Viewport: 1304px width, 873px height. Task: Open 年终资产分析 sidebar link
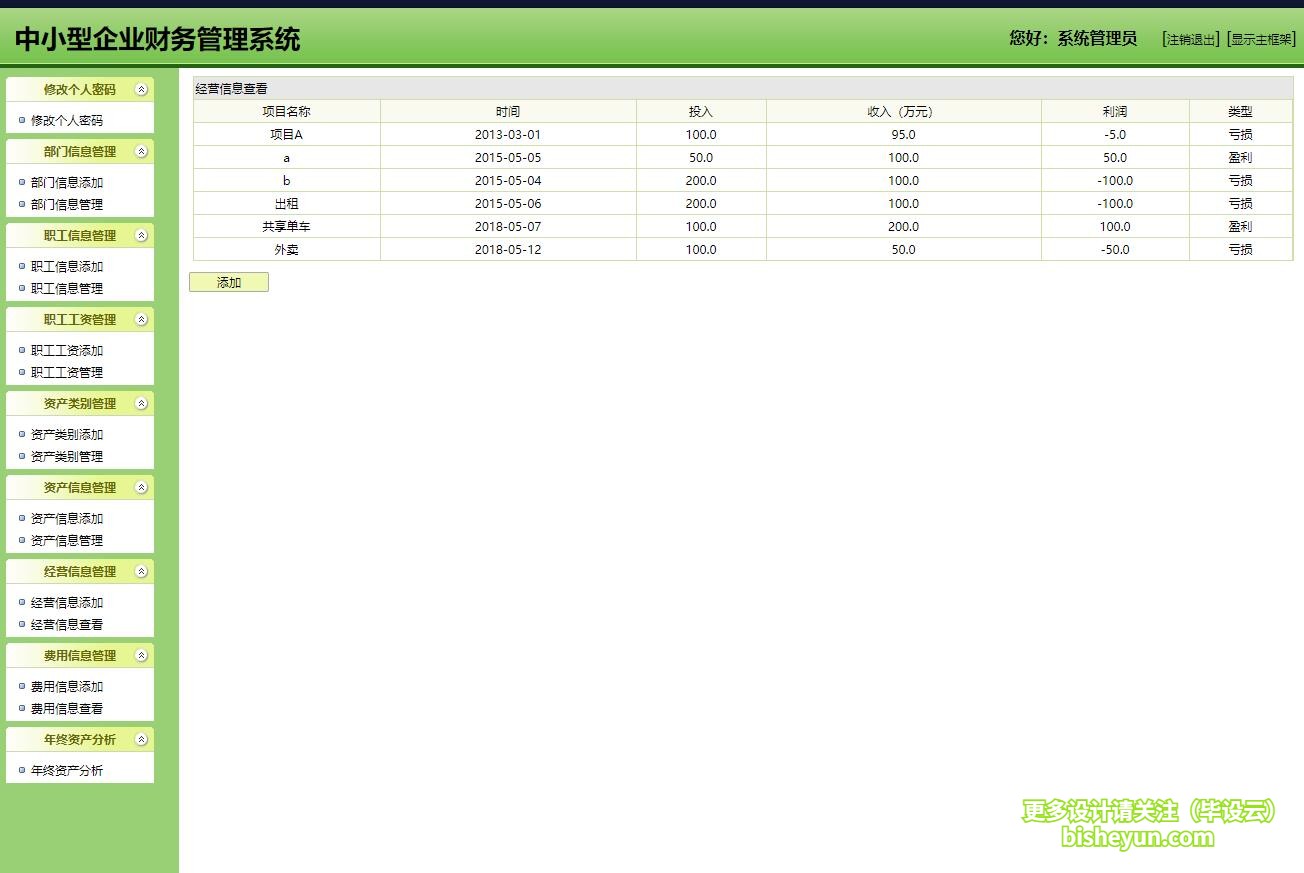67,771
